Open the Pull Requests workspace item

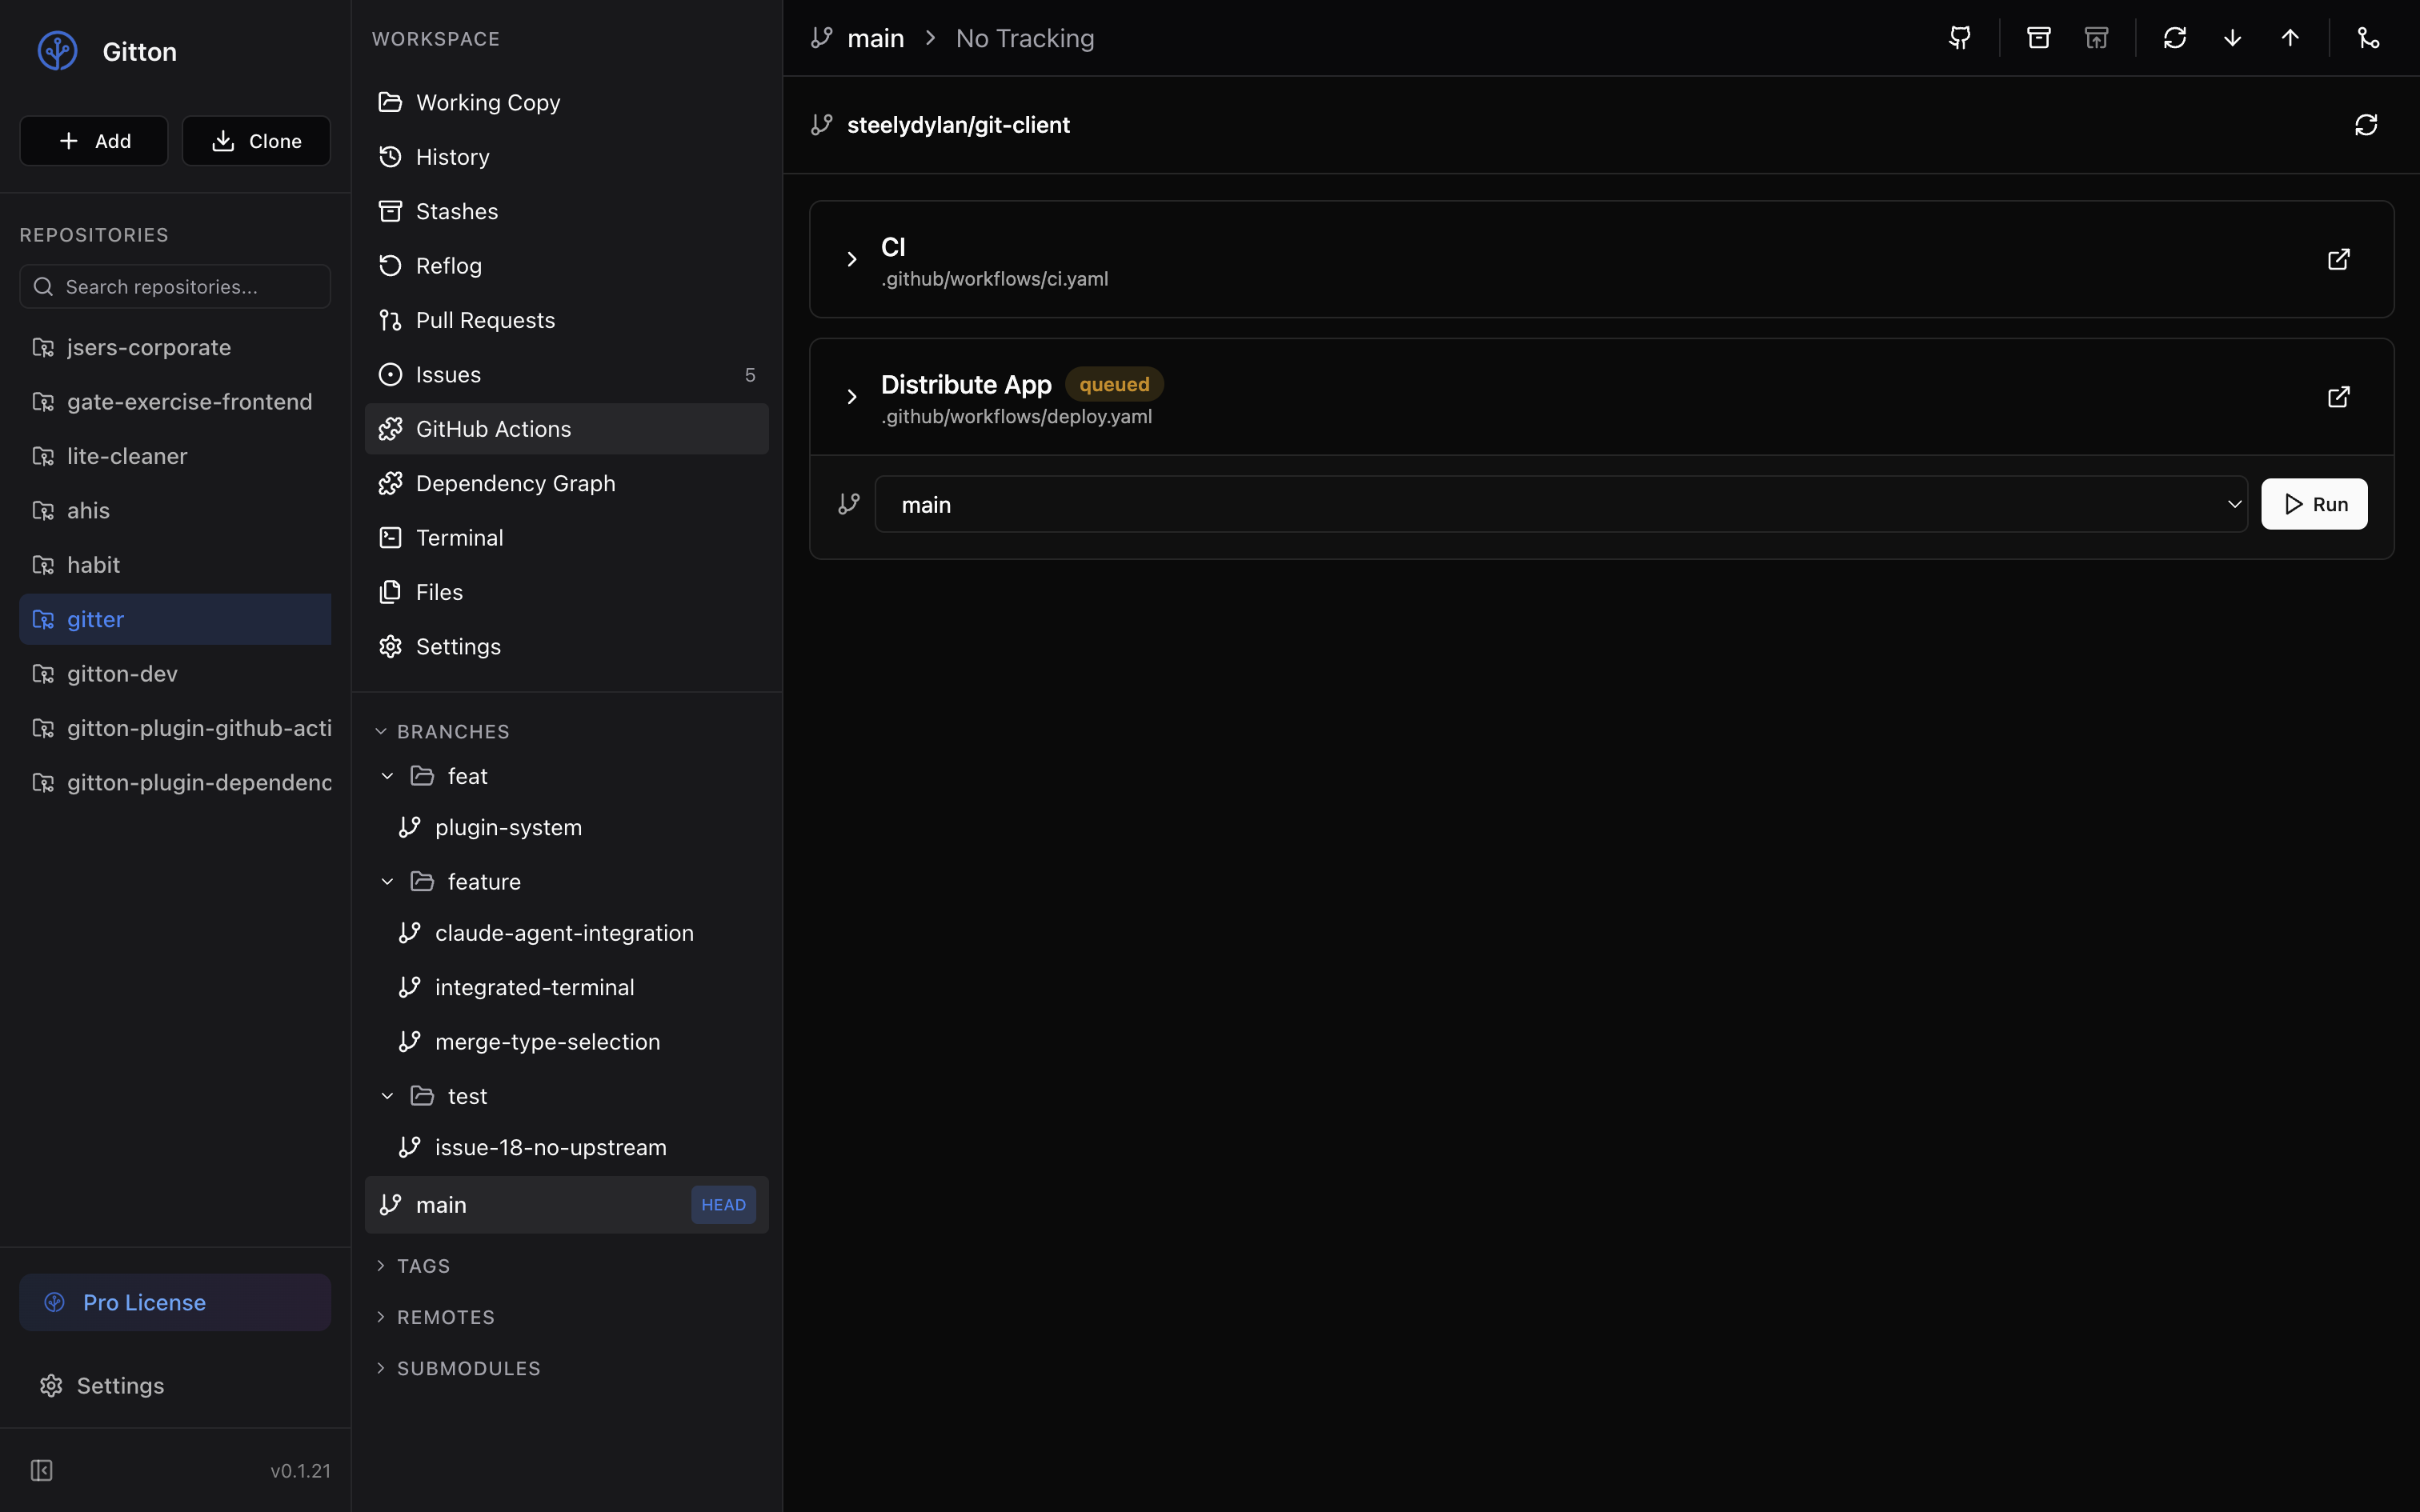pyautogui.click(x=485, y=320)
